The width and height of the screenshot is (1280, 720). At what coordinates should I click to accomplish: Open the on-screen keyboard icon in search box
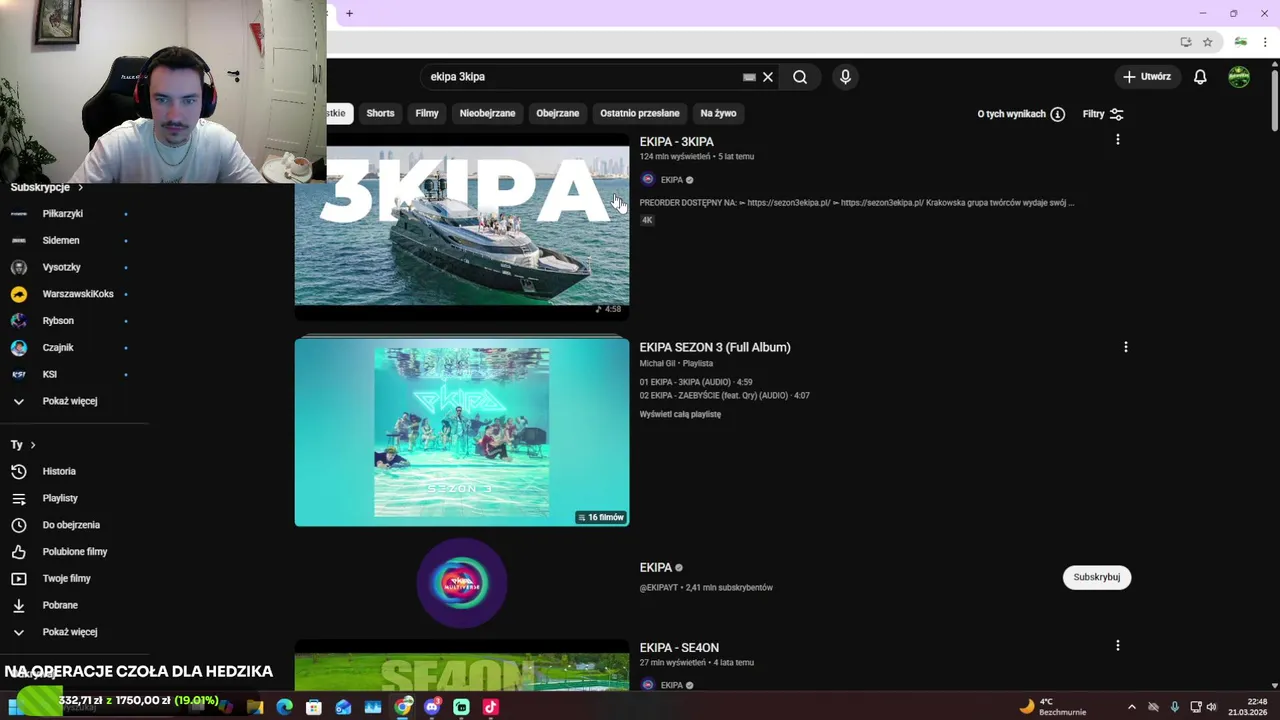749,77
